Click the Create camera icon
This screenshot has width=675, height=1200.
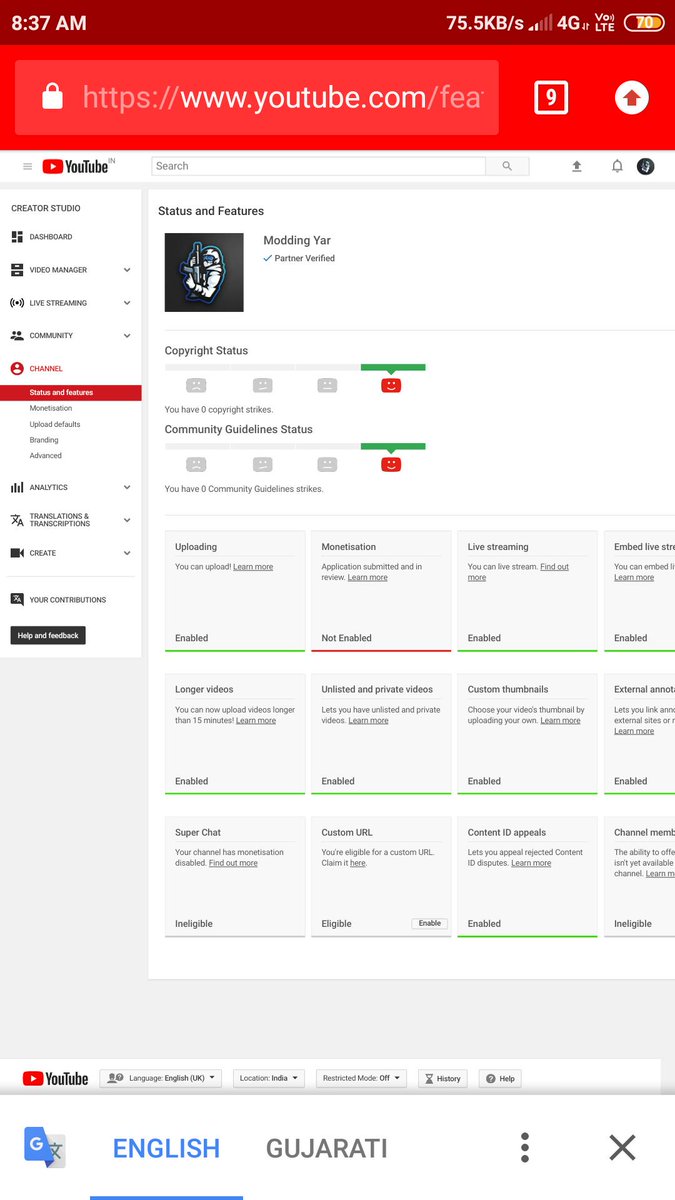pyautogui.click(x=17, y=553)
